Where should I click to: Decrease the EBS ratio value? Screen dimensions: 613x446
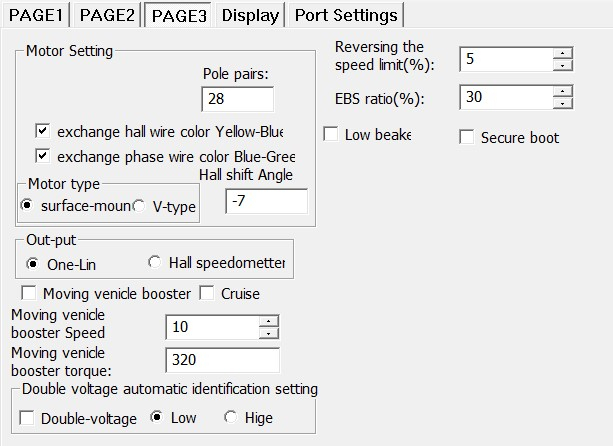(564, 103)
